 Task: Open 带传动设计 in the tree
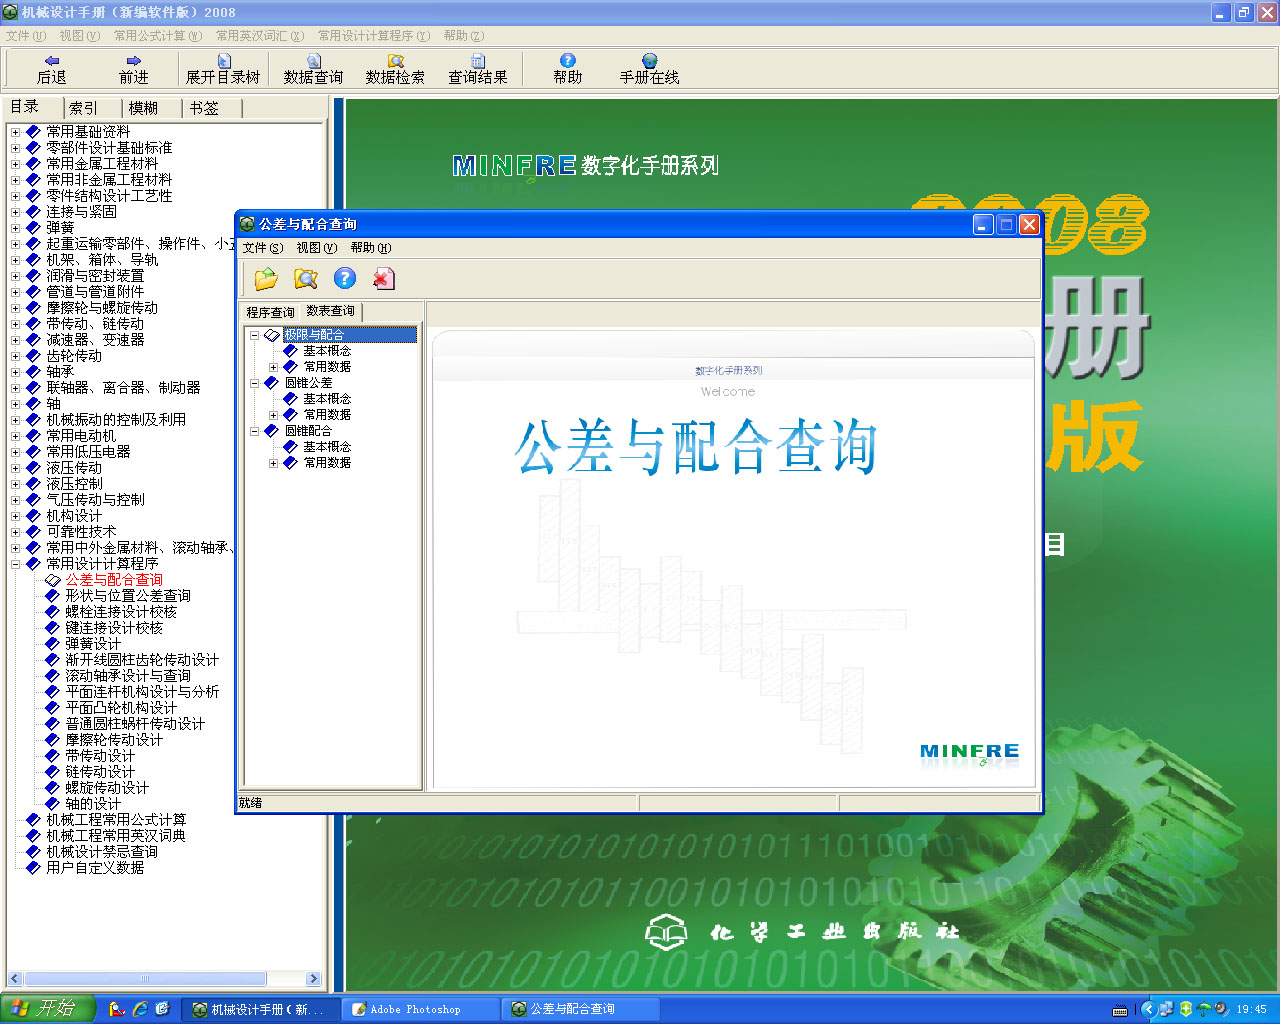point(100,756)
